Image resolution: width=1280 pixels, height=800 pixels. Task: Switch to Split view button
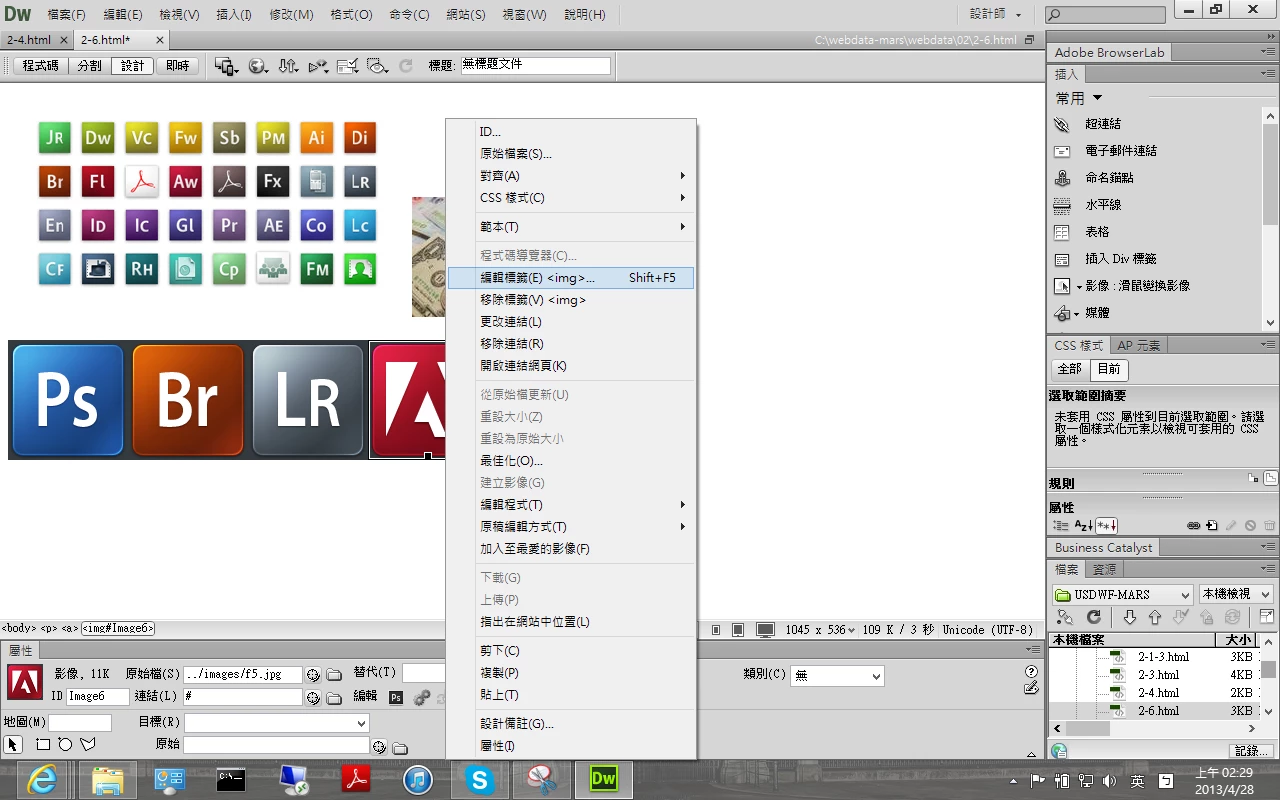(89, 66)
